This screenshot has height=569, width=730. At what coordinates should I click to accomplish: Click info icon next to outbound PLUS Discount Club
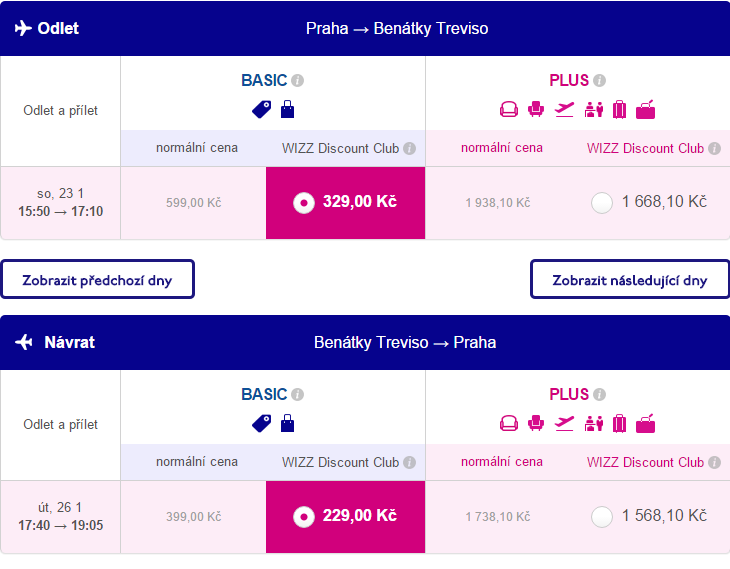pyautogui.click(x=714, y=149)
